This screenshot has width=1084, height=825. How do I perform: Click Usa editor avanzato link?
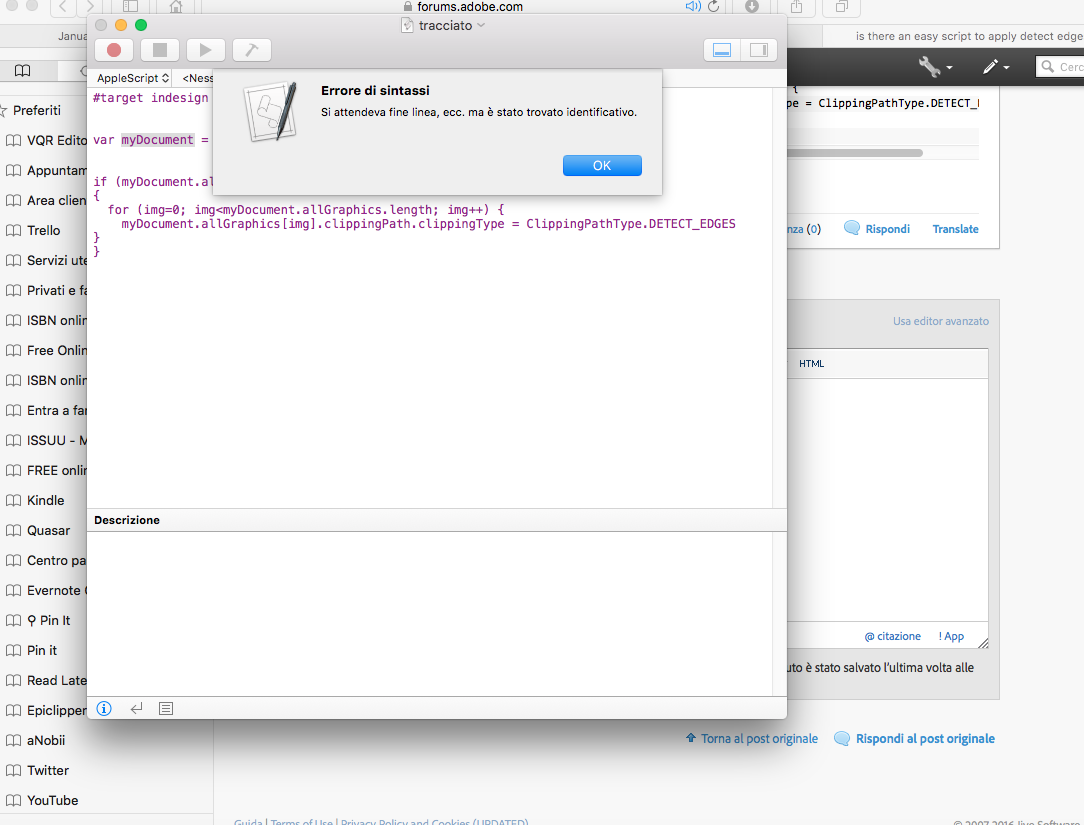pos(940,321)
